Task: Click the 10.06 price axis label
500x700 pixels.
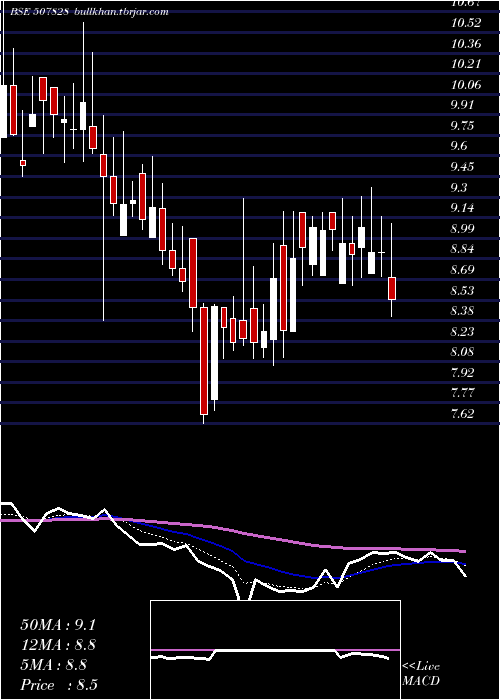Action: (466, 85)
